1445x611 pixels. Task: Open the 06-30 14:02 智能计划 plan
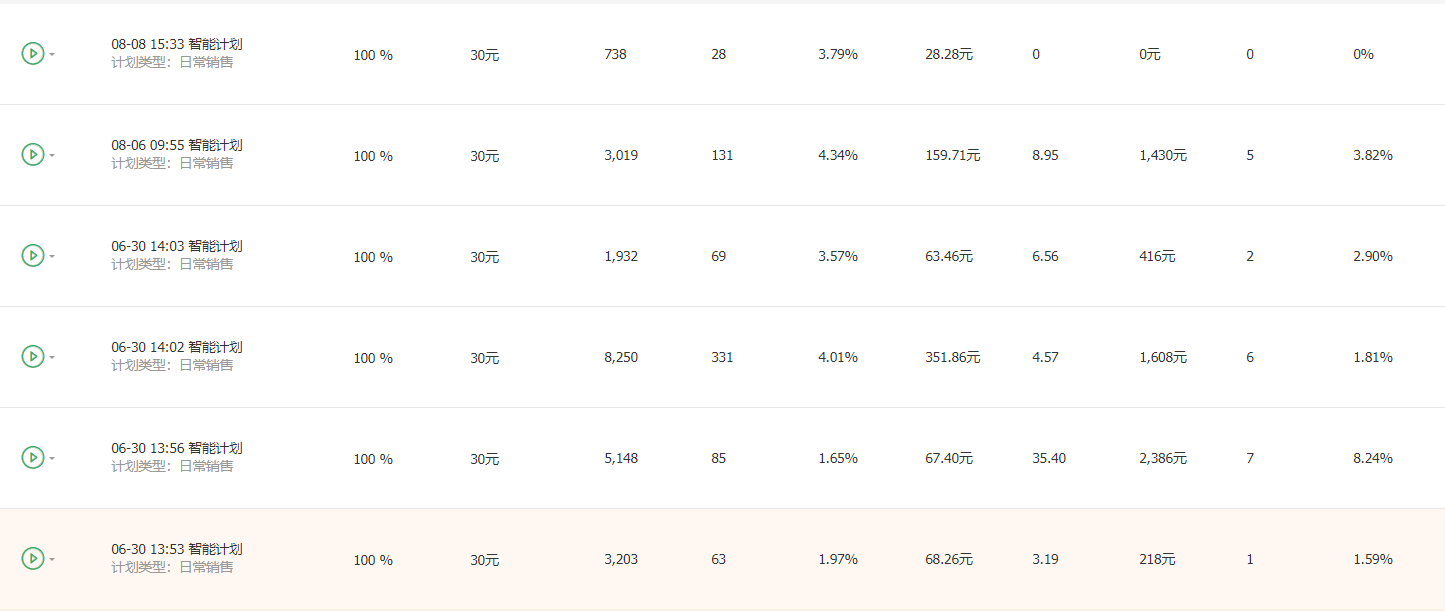tap(177, 347)
